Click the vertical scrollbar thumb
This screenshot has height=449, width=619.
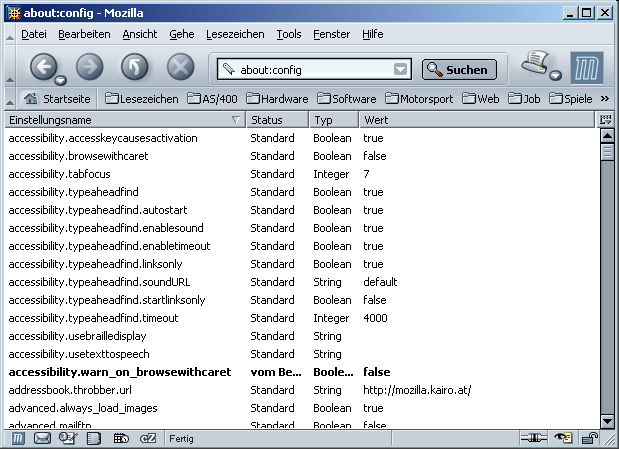607,152
